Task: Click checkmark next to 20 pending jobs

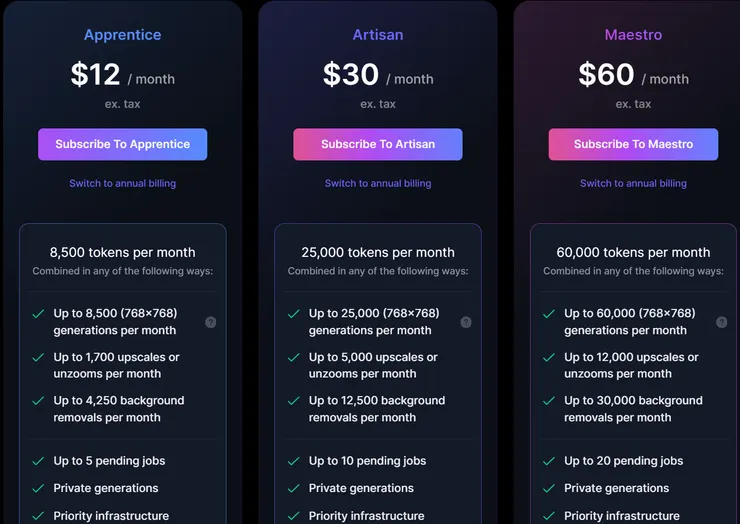Action: [x=549, y=461]
